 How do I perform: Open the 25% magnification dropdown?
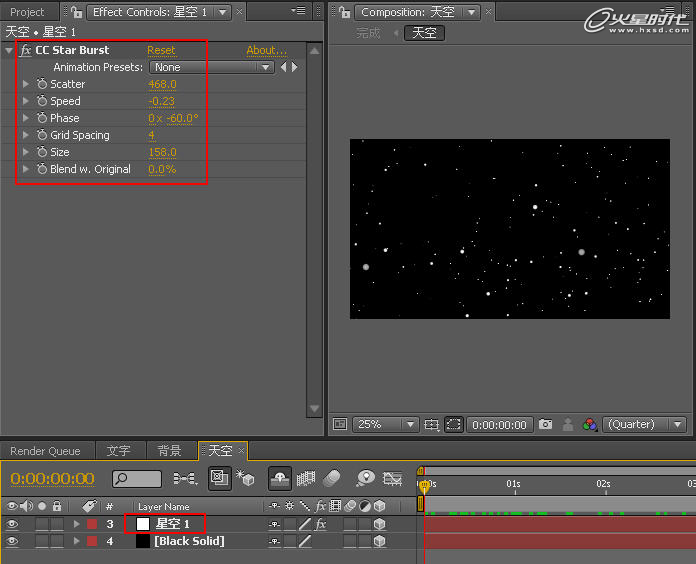(x=385, y=425)
